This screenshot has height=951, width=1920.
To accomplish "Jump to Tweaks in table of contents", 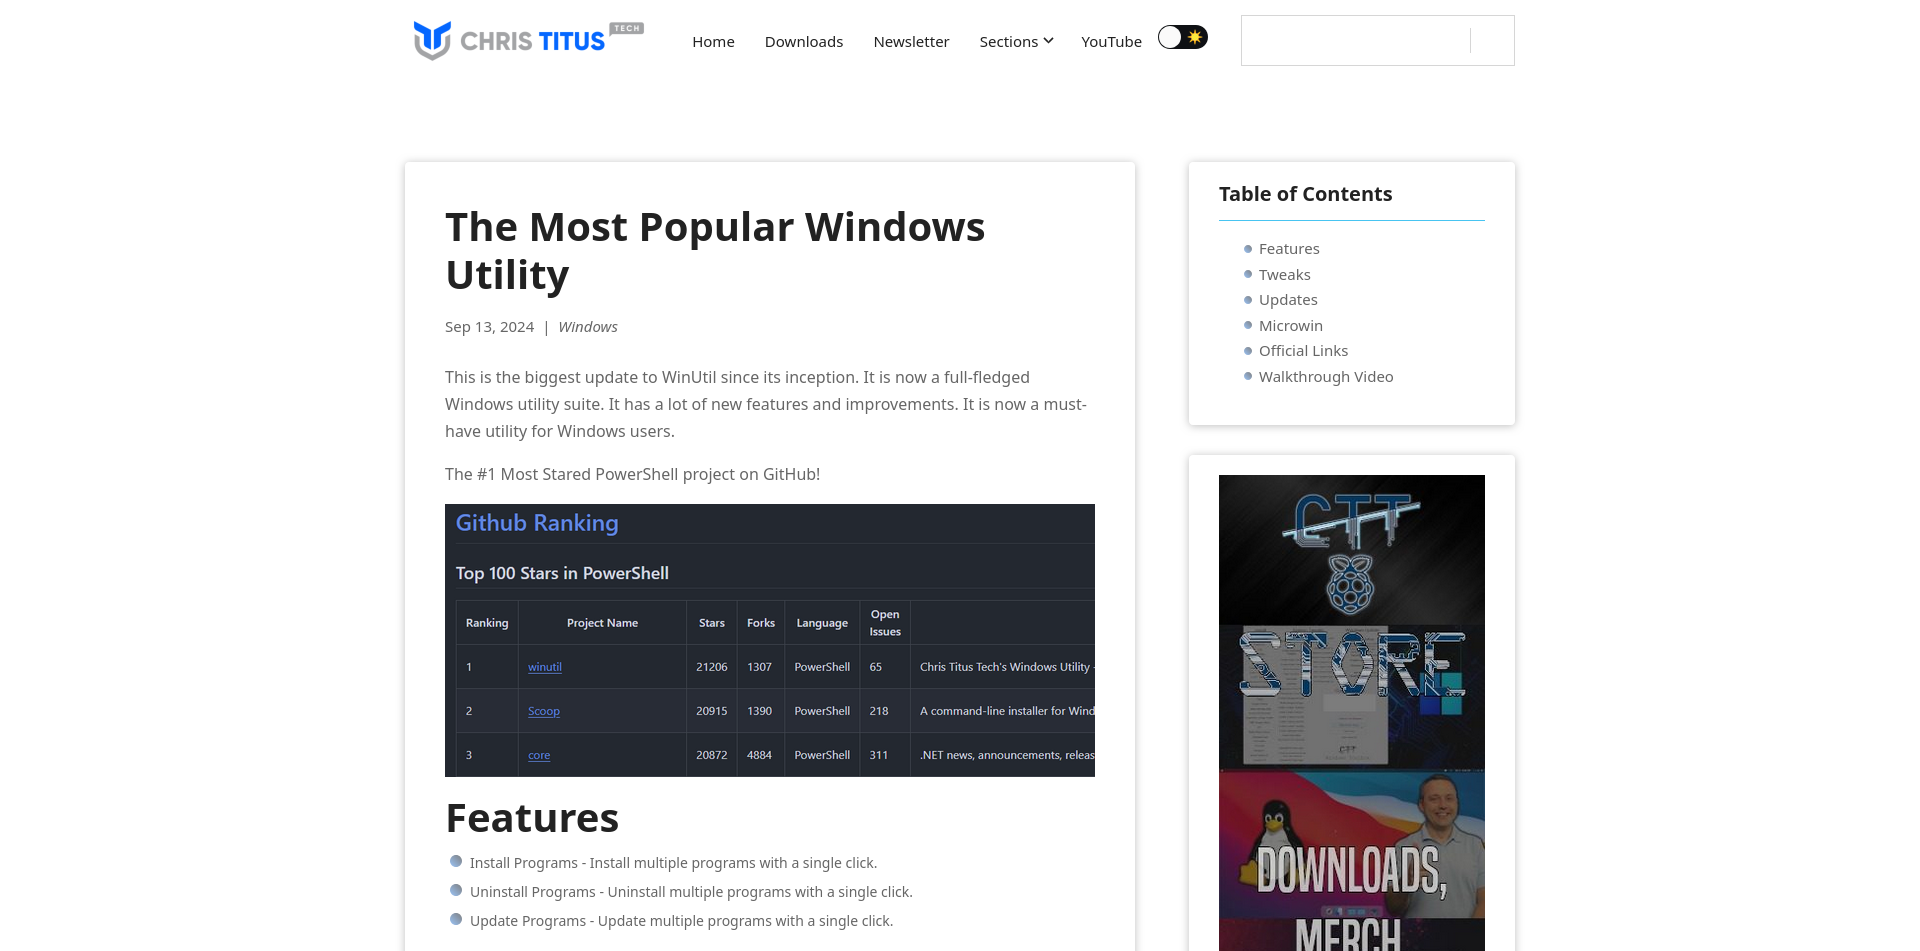I will coord(1284,275).
